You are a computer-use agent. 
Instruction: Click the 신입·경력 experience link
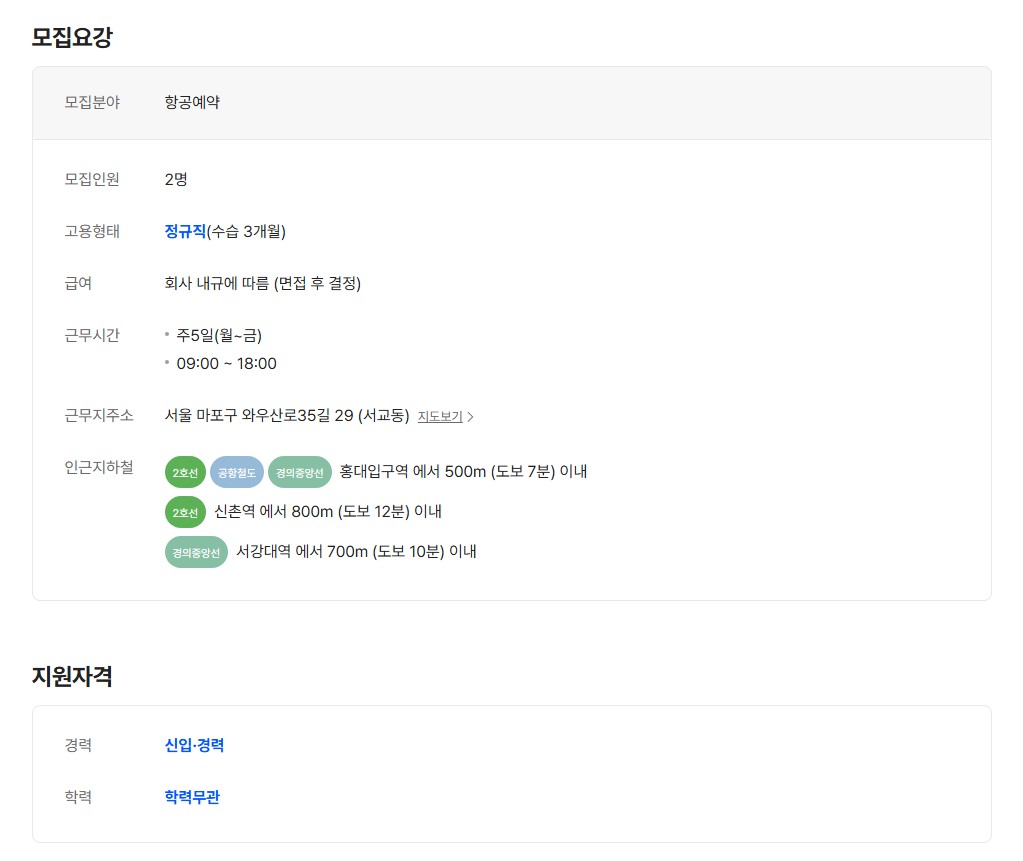pyautogui.click(x=194, y=745)
